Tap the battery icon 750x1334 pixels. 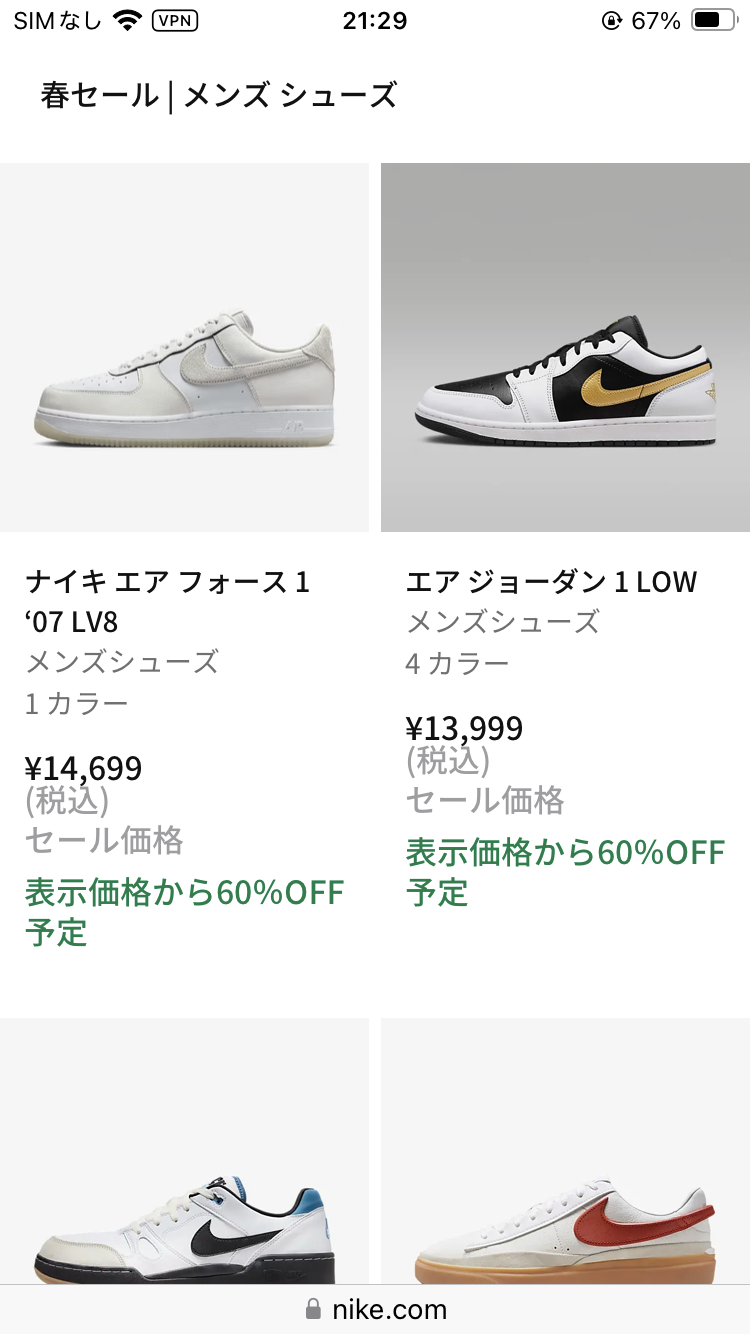click(715, 20)
